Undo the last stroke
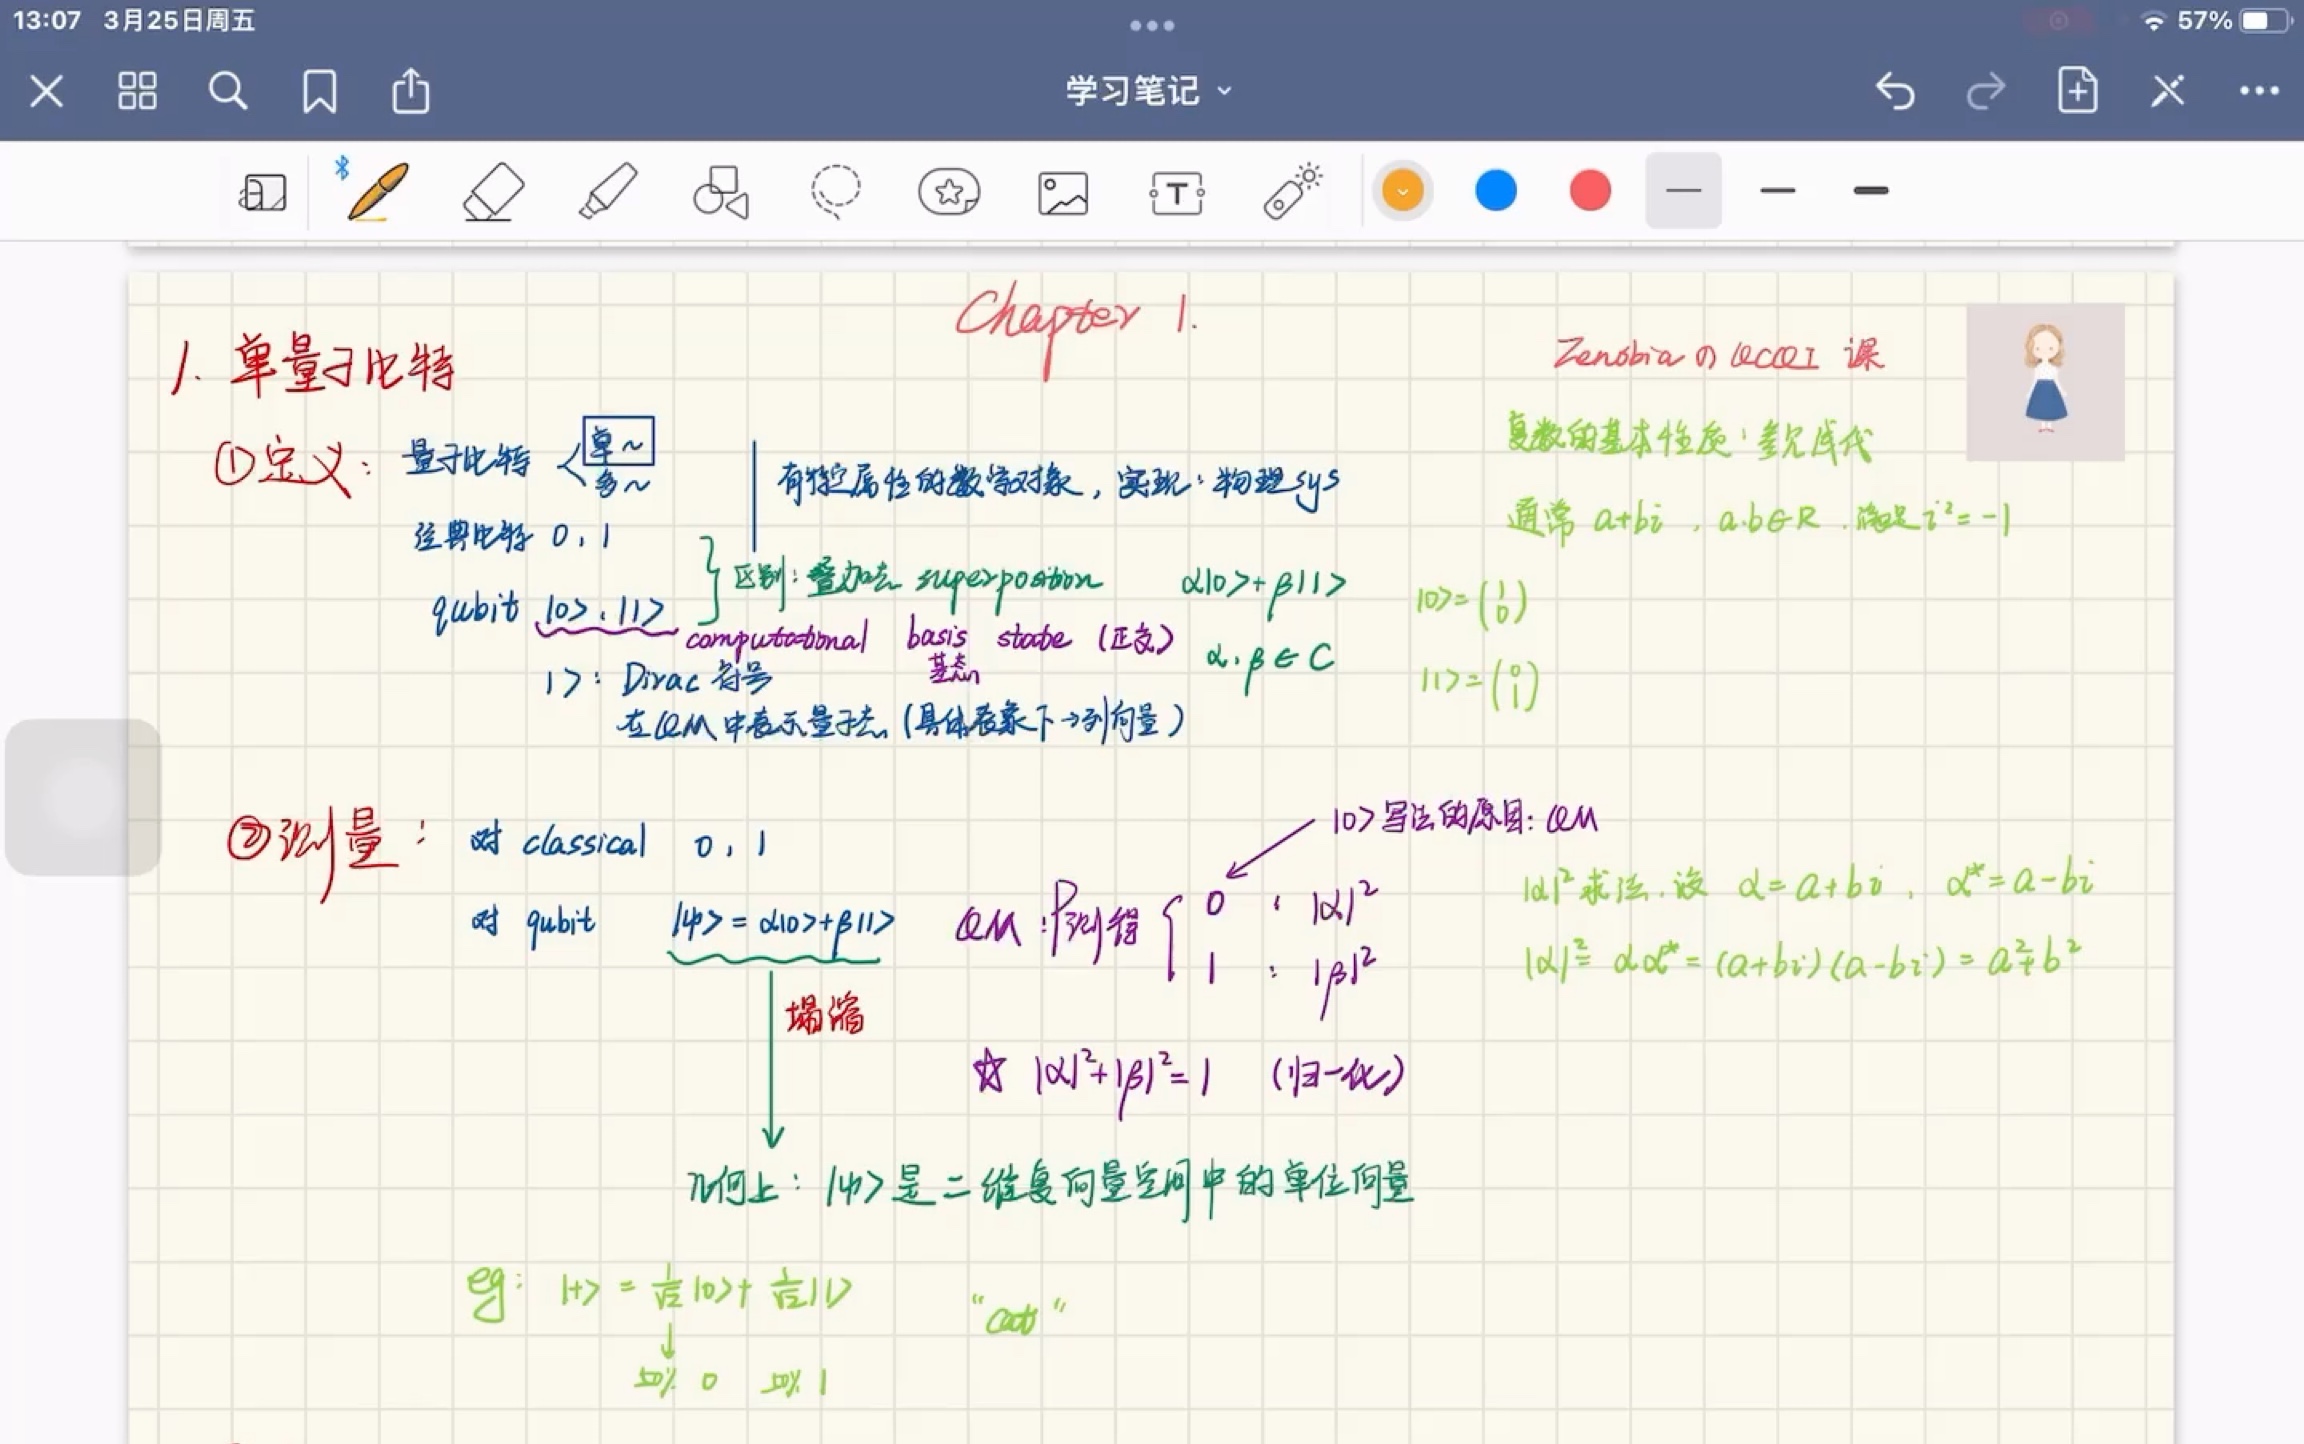This screenshot has height=1444, width=2304. pos(1895,91)
